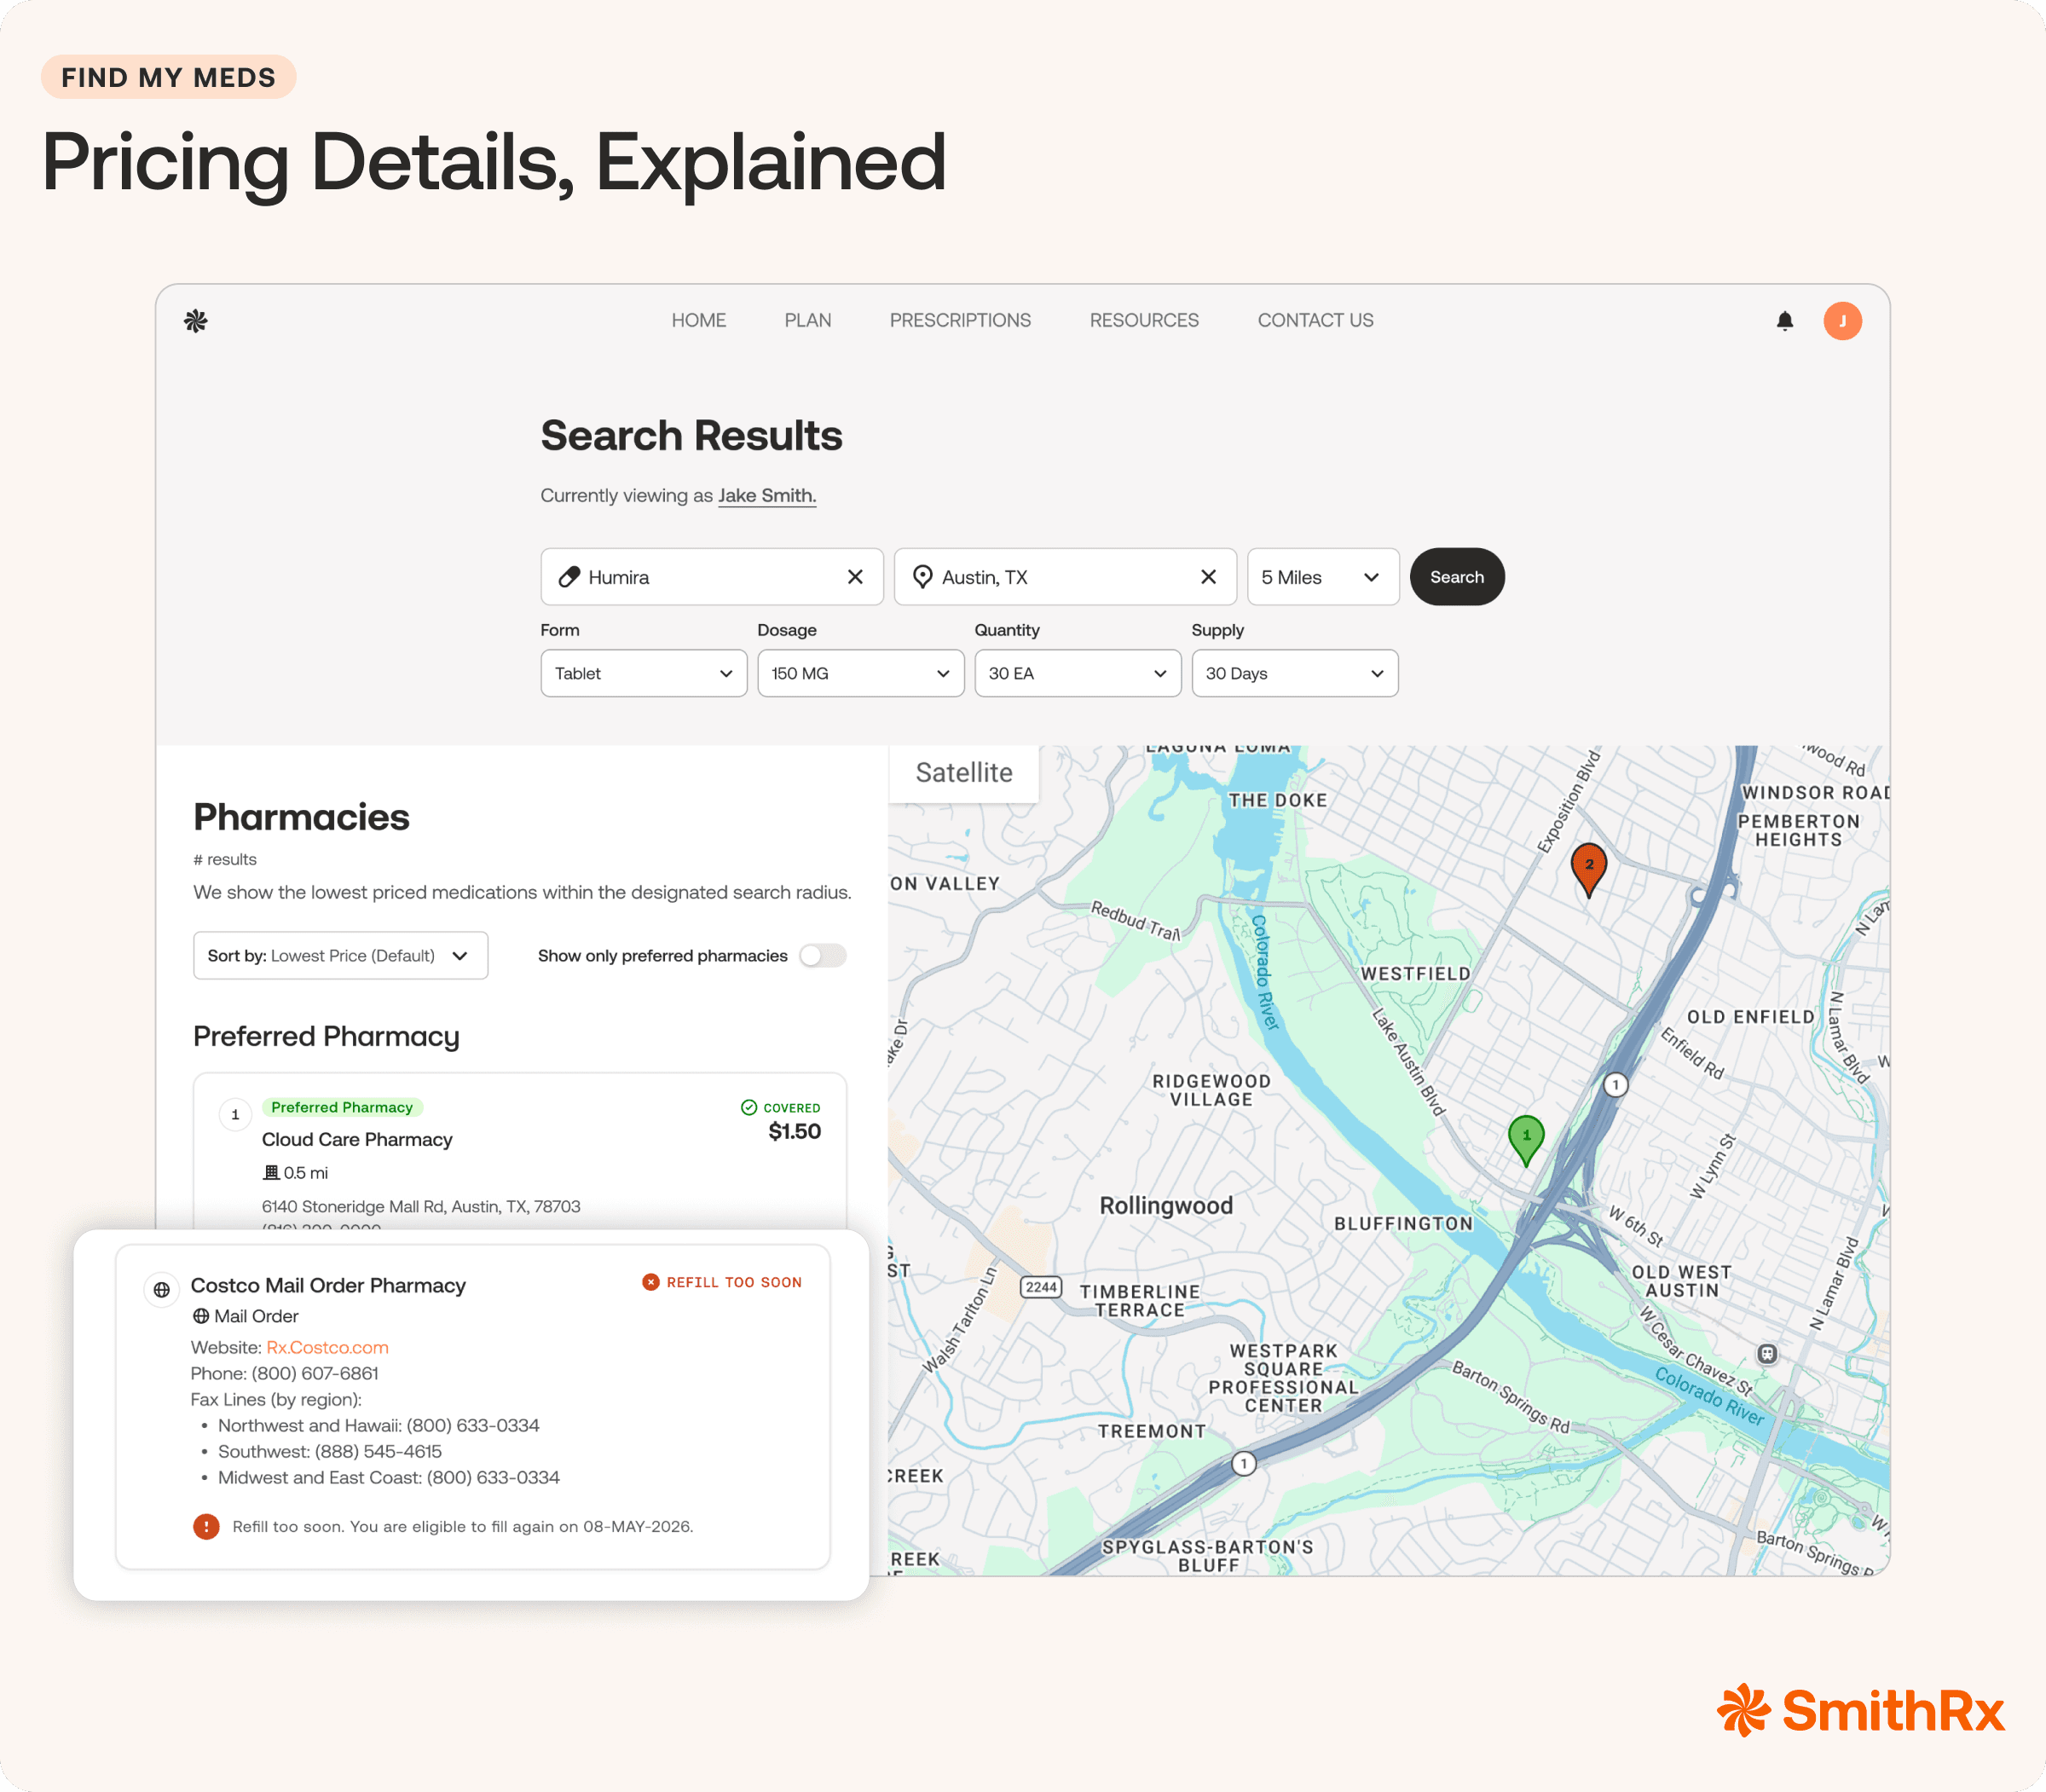The image size is (2046, 1792).
Task: Select the orange map marker 2
Action: [1589, 869]
